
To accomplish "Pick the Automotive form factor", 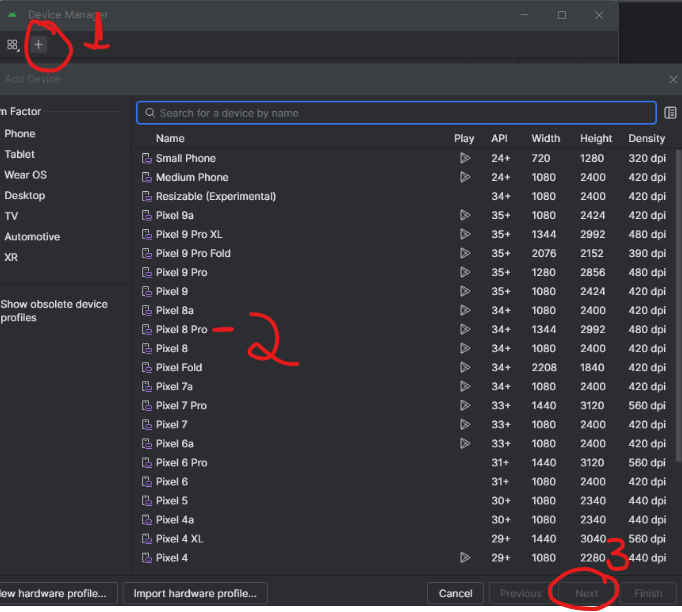I will pos(31,237).
